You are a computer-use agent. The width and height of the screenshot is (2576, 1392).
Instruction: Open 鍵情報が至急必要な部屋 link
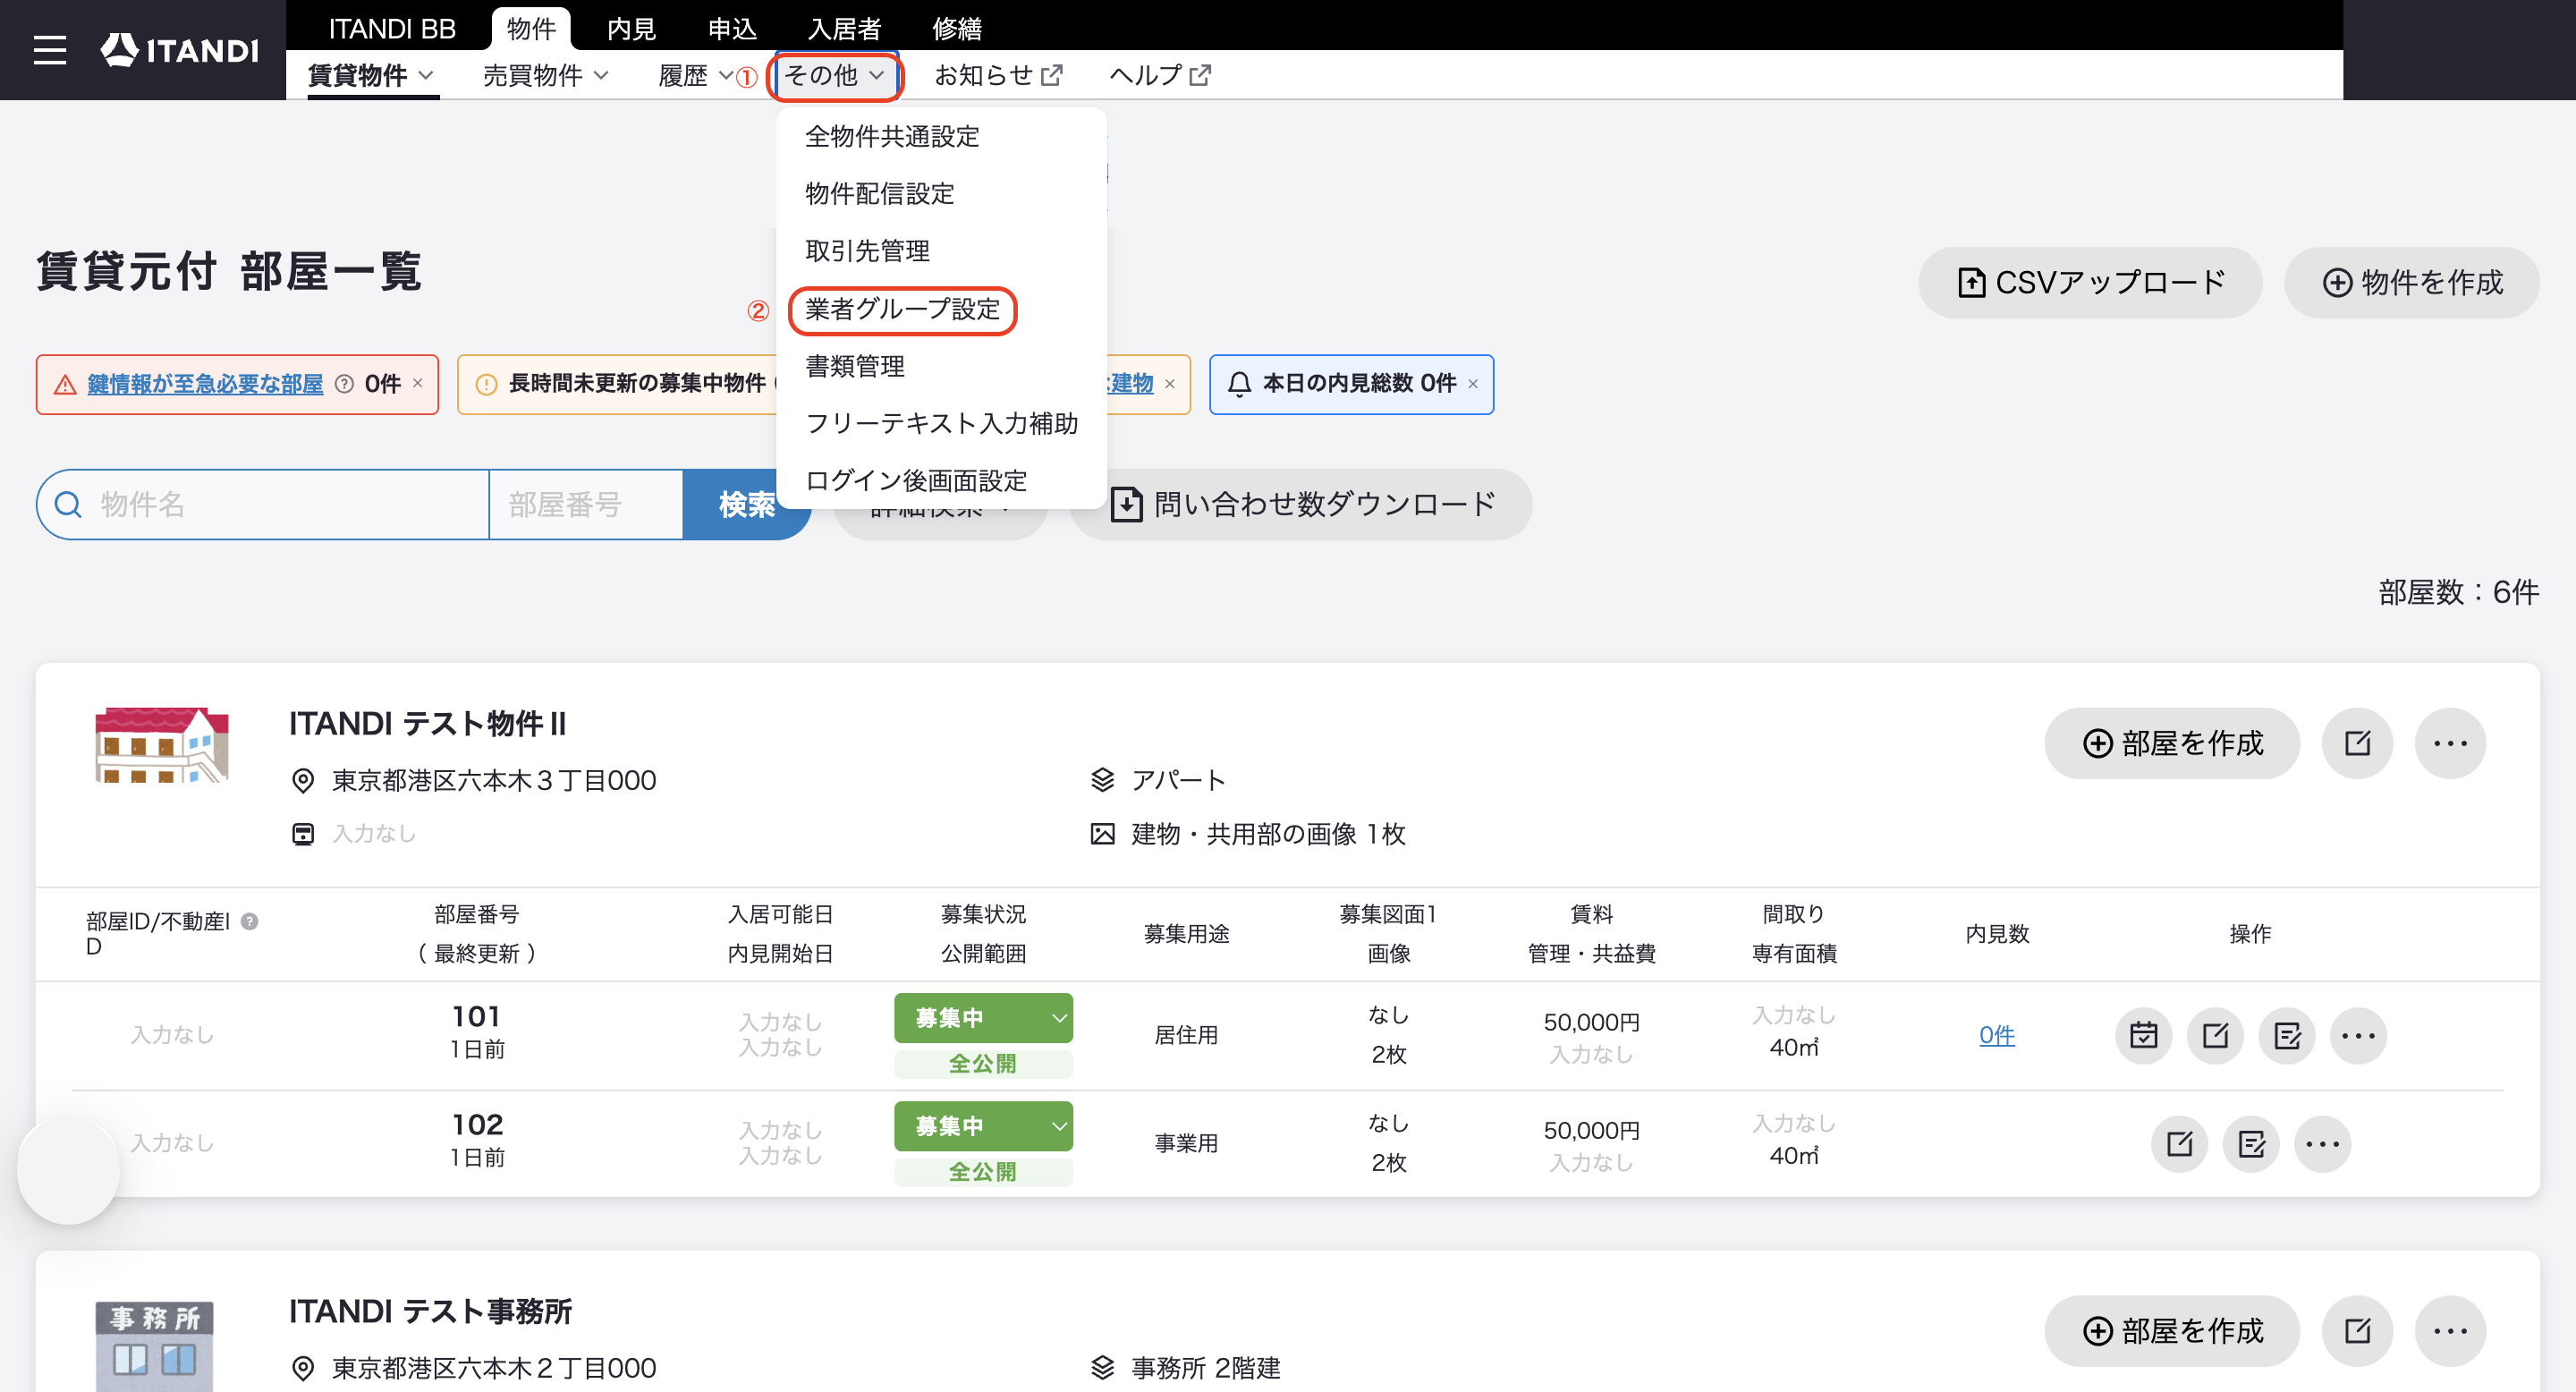coord(205,384)
